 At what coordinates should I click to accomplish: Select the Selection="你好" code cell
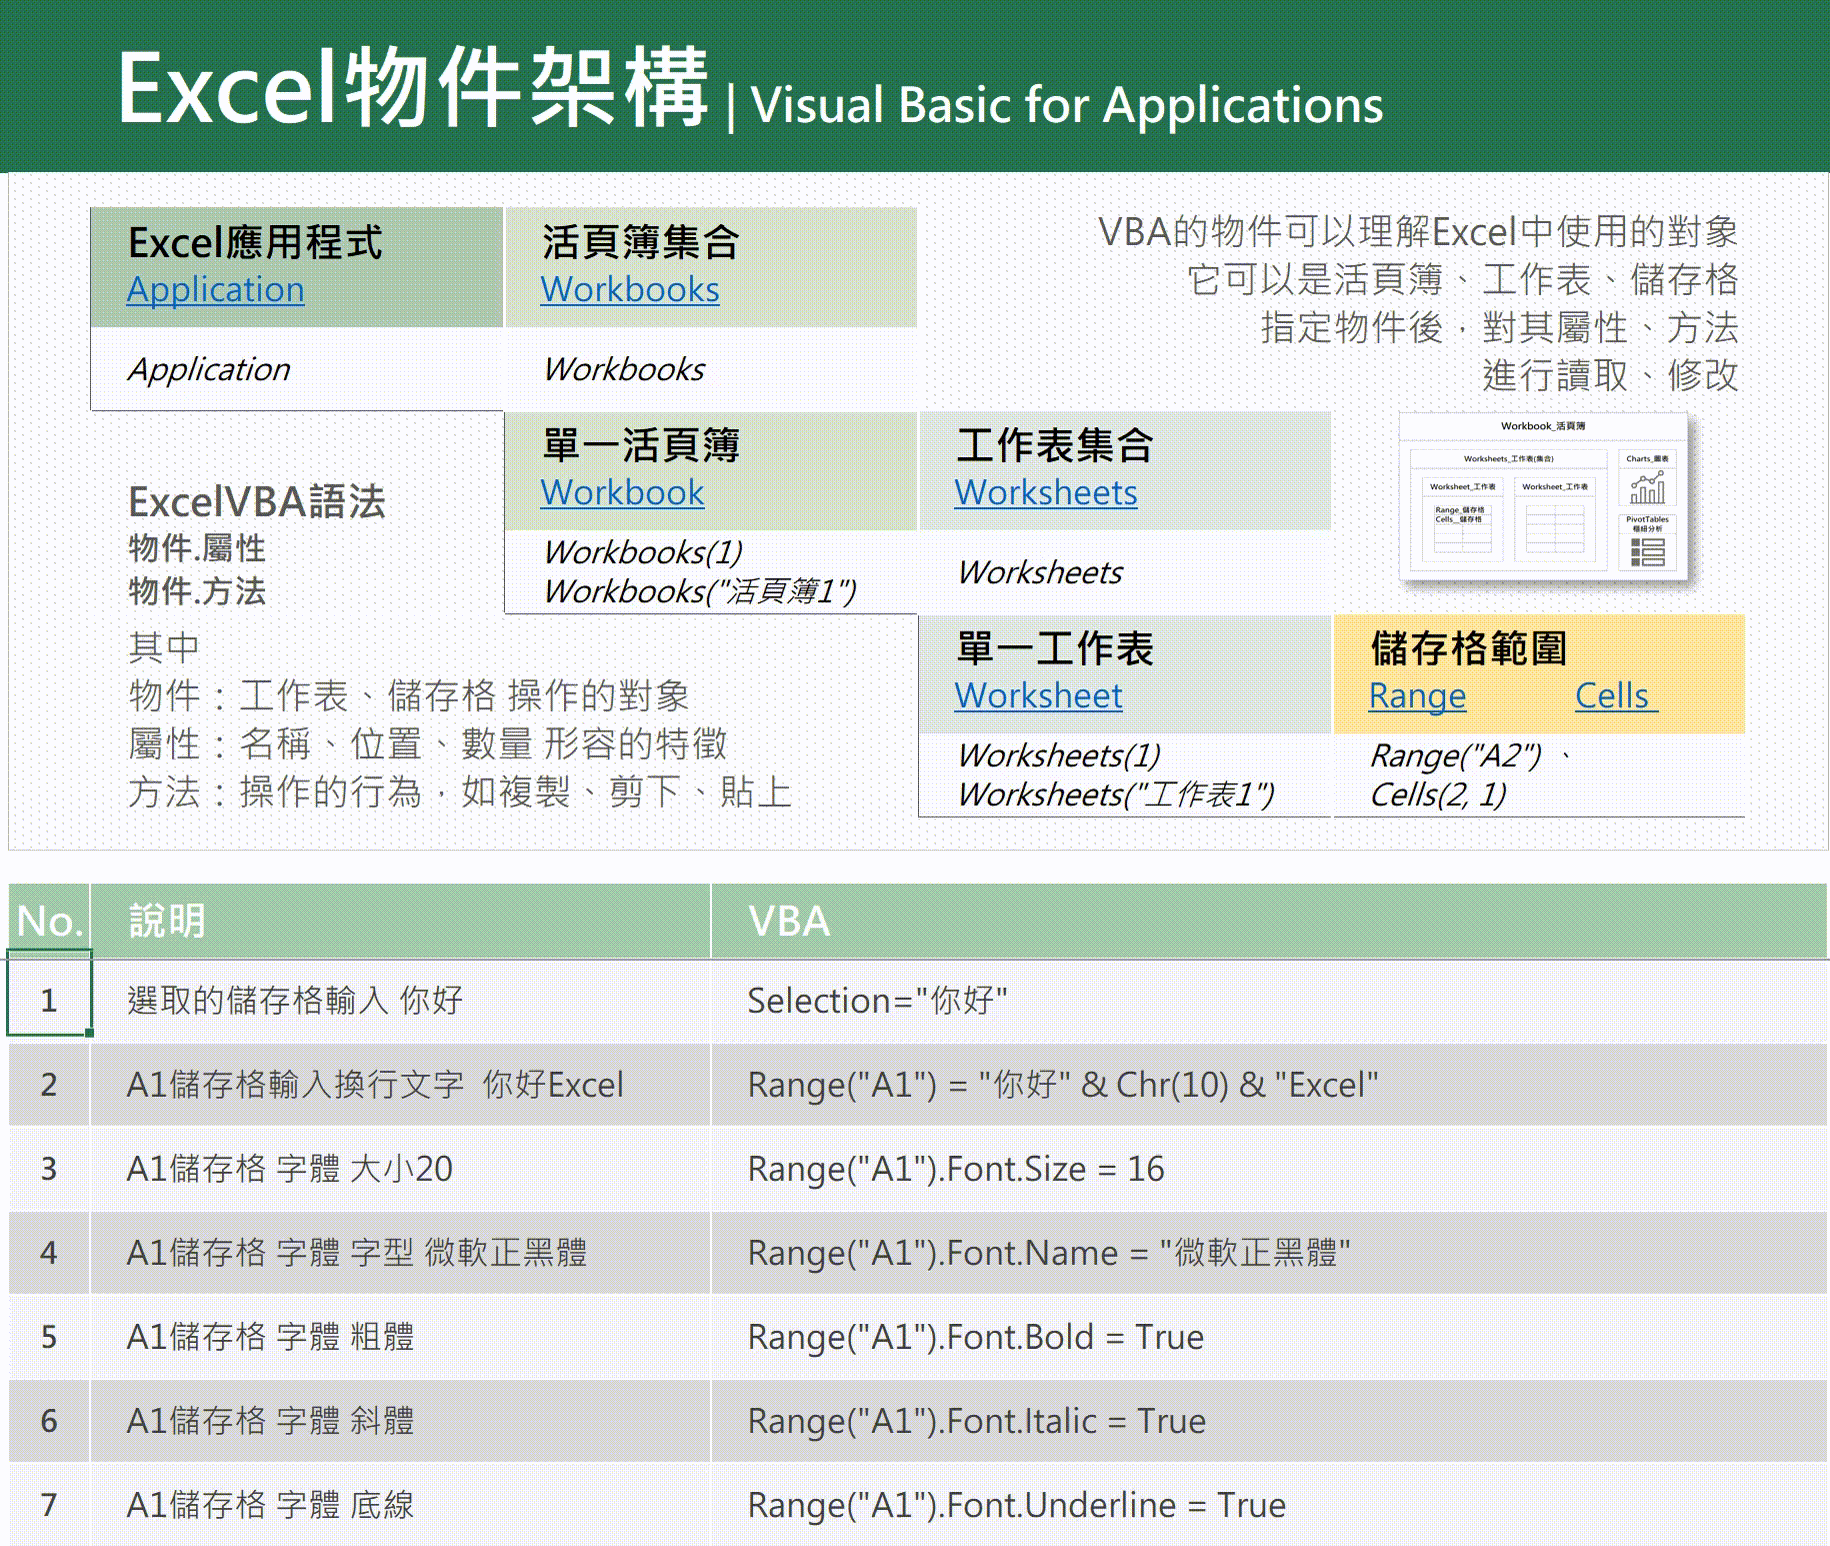point(1268,1001)
